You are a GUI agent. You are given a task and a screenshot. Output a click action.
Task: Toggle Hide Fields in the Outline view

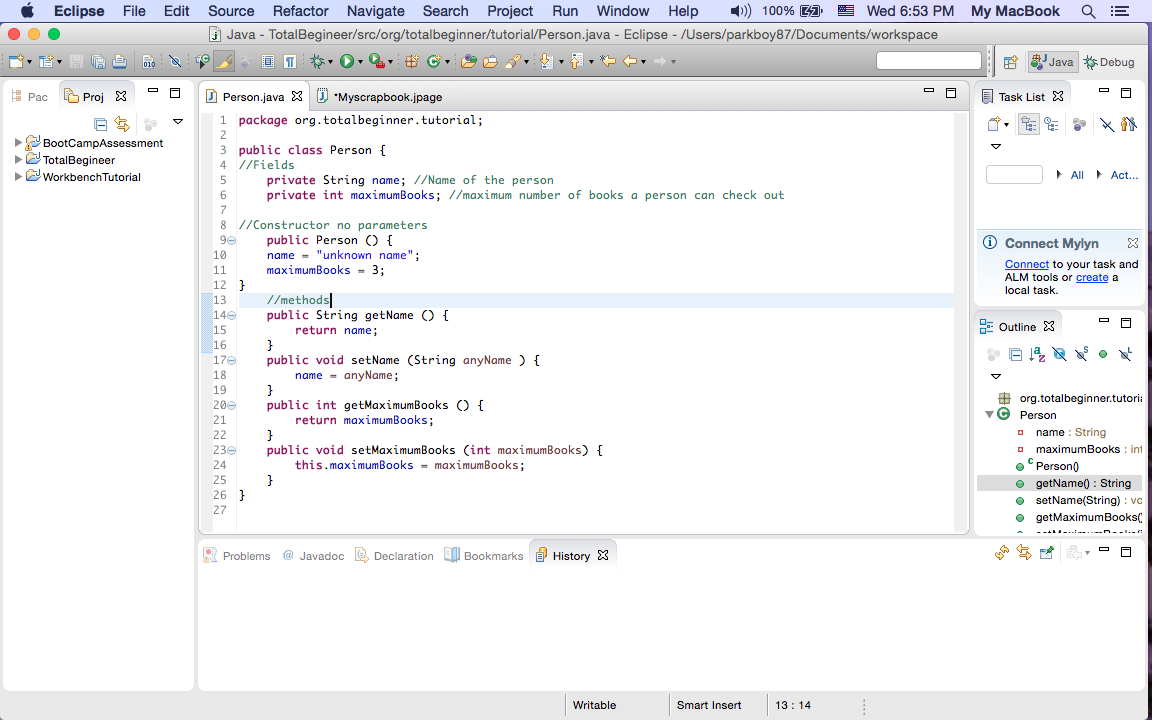tap(1059, 355)
